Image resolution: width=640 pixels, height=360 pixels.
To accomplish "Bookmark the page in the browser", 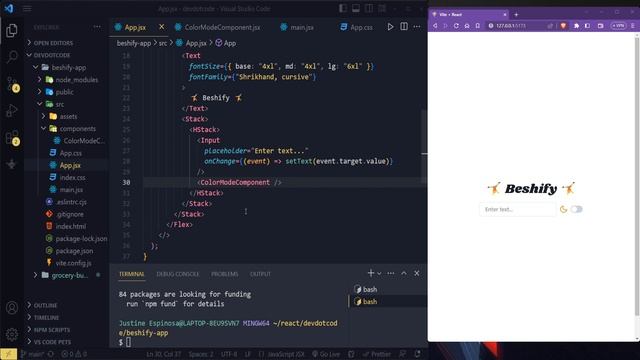I will tap(478, 26).
